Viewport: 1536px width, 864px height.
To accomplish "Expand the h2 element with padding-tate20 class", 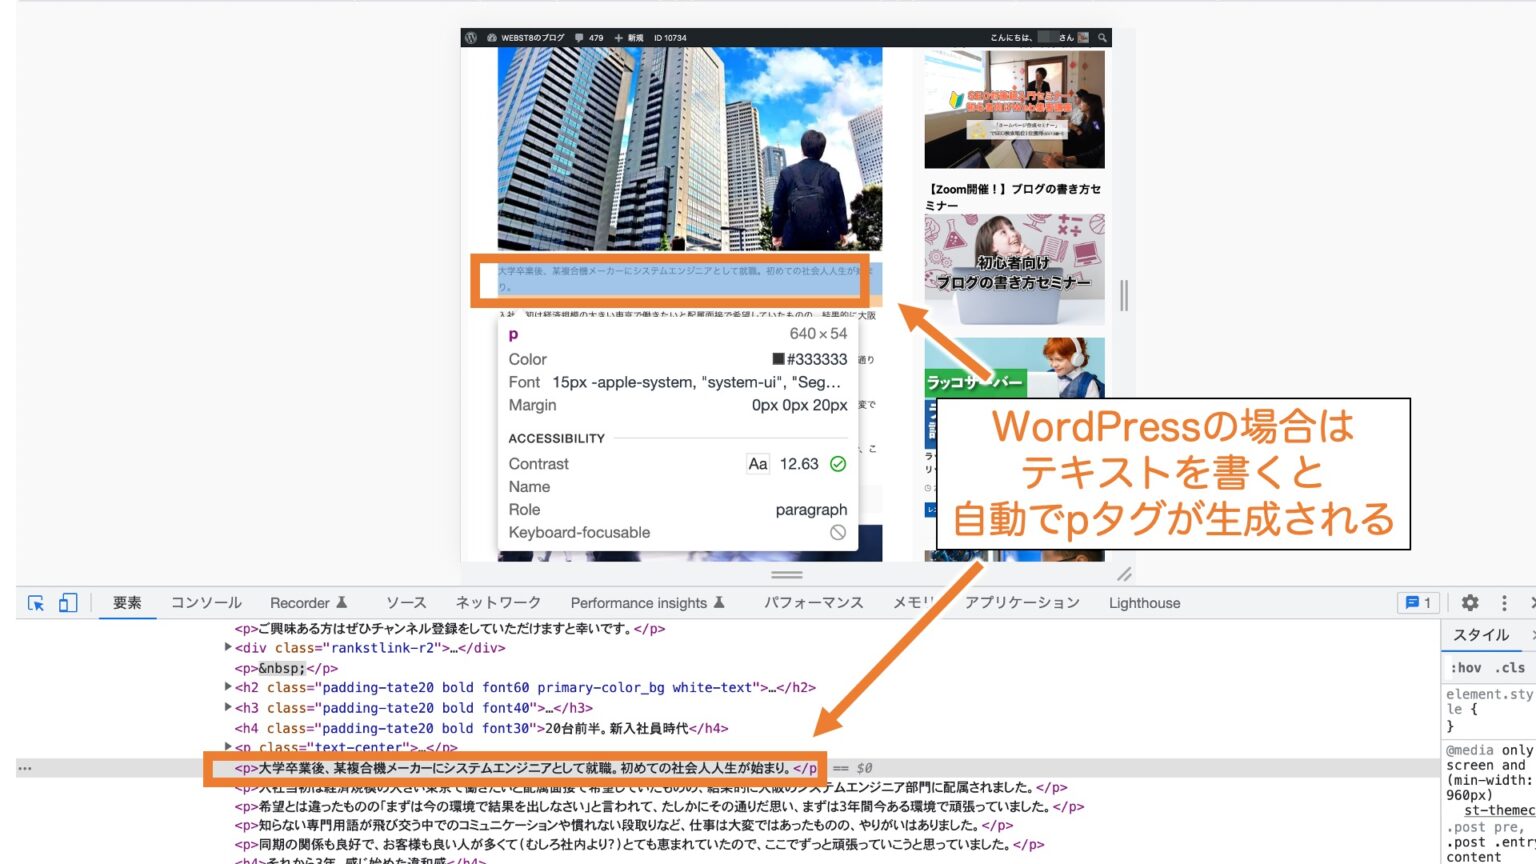I will 228,687.
